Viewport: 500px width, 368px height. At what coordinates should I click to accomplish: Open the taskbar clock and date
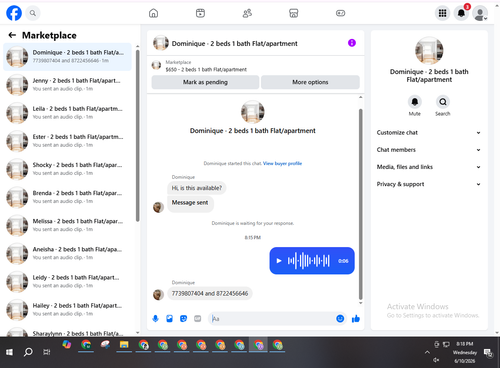(x=465, y=352)
